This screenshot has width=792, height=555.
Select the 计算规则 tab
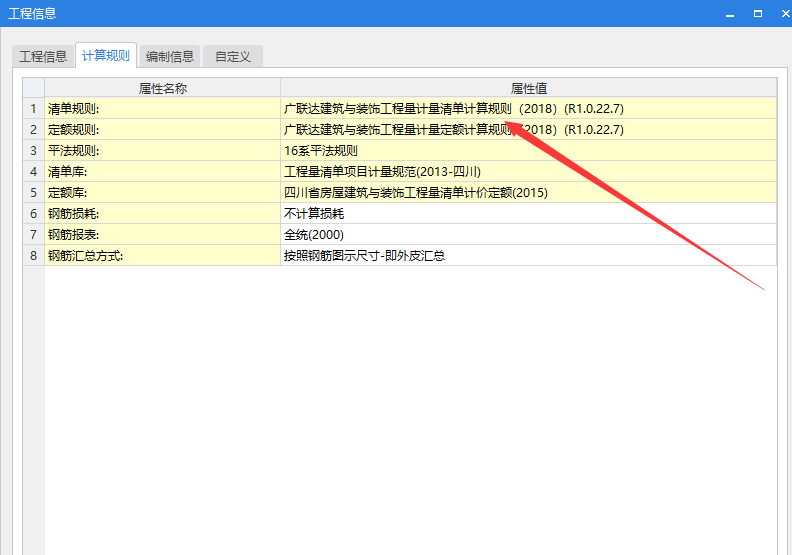(x=106, y=55)
